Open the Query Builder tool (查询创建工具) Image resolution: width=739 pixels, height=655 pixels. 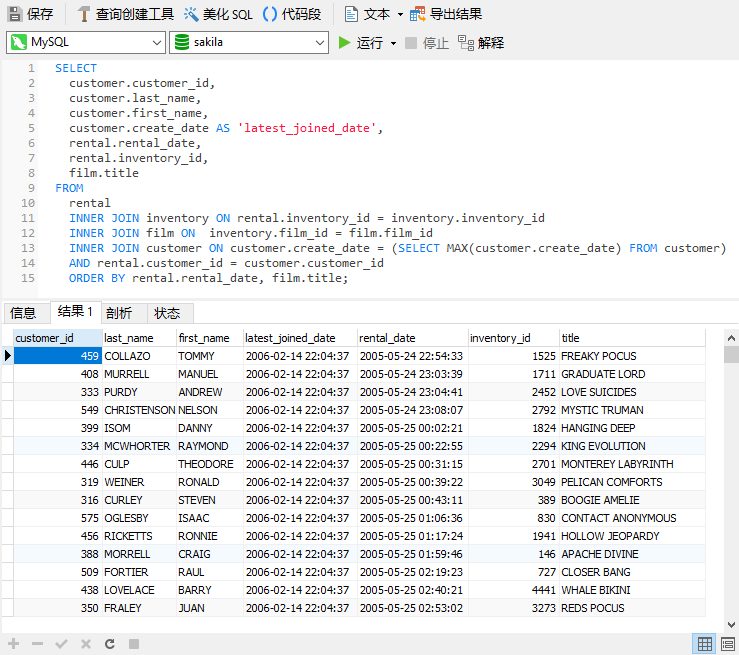(126, 14)
